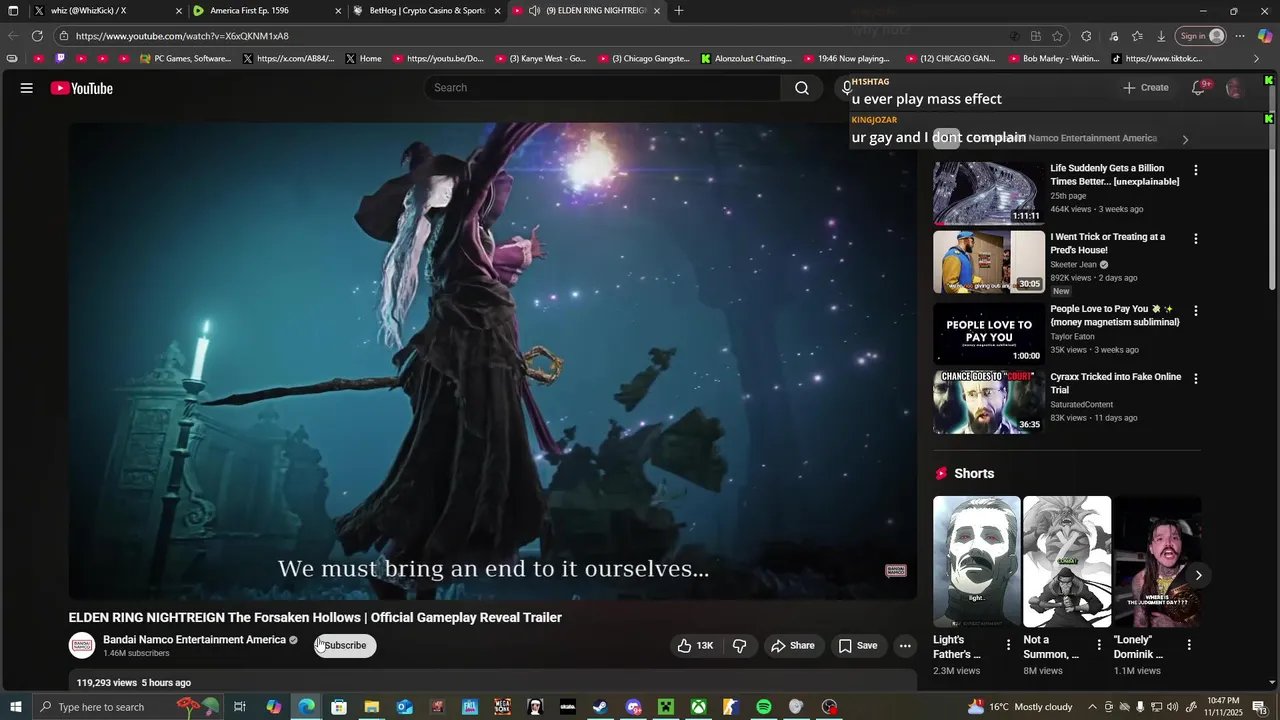Save the video to a playlist
This screenshot has width=1280, height=720.
point(858,646)
